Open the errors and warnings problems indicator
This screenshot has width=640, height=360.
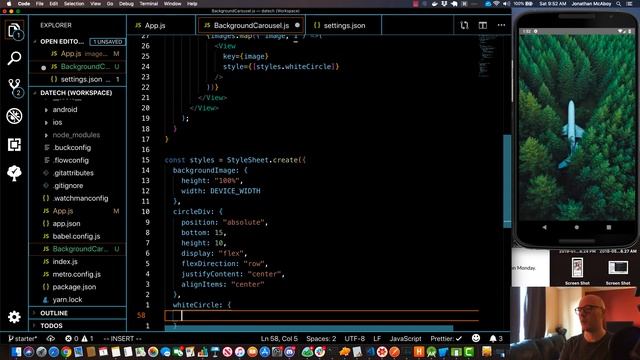pyautogui.click(x=79, y=338)
